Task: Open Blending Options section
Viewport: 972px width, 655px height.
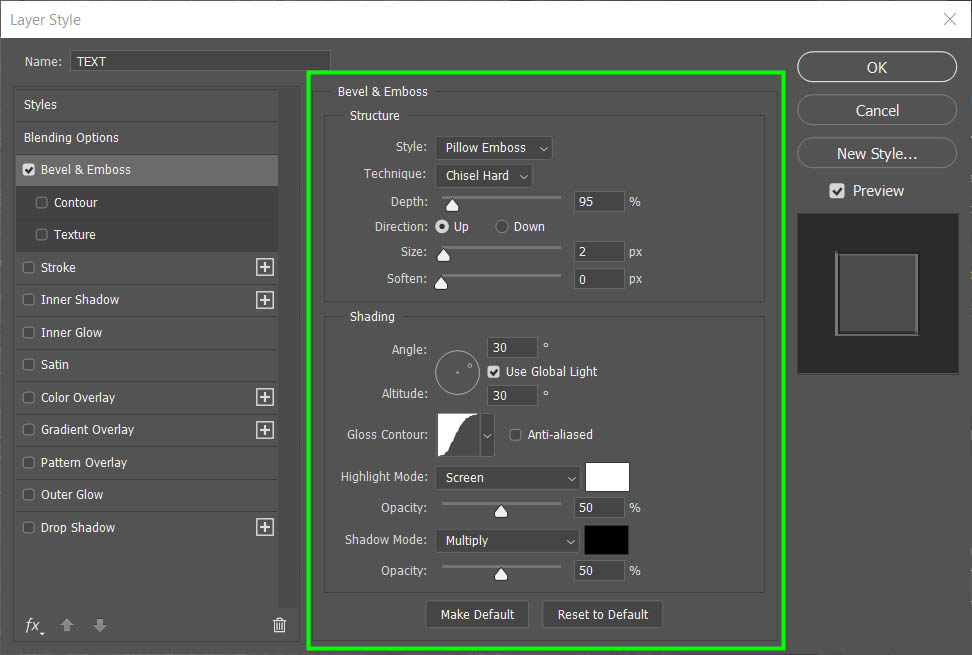Action: tap(147, 138)
